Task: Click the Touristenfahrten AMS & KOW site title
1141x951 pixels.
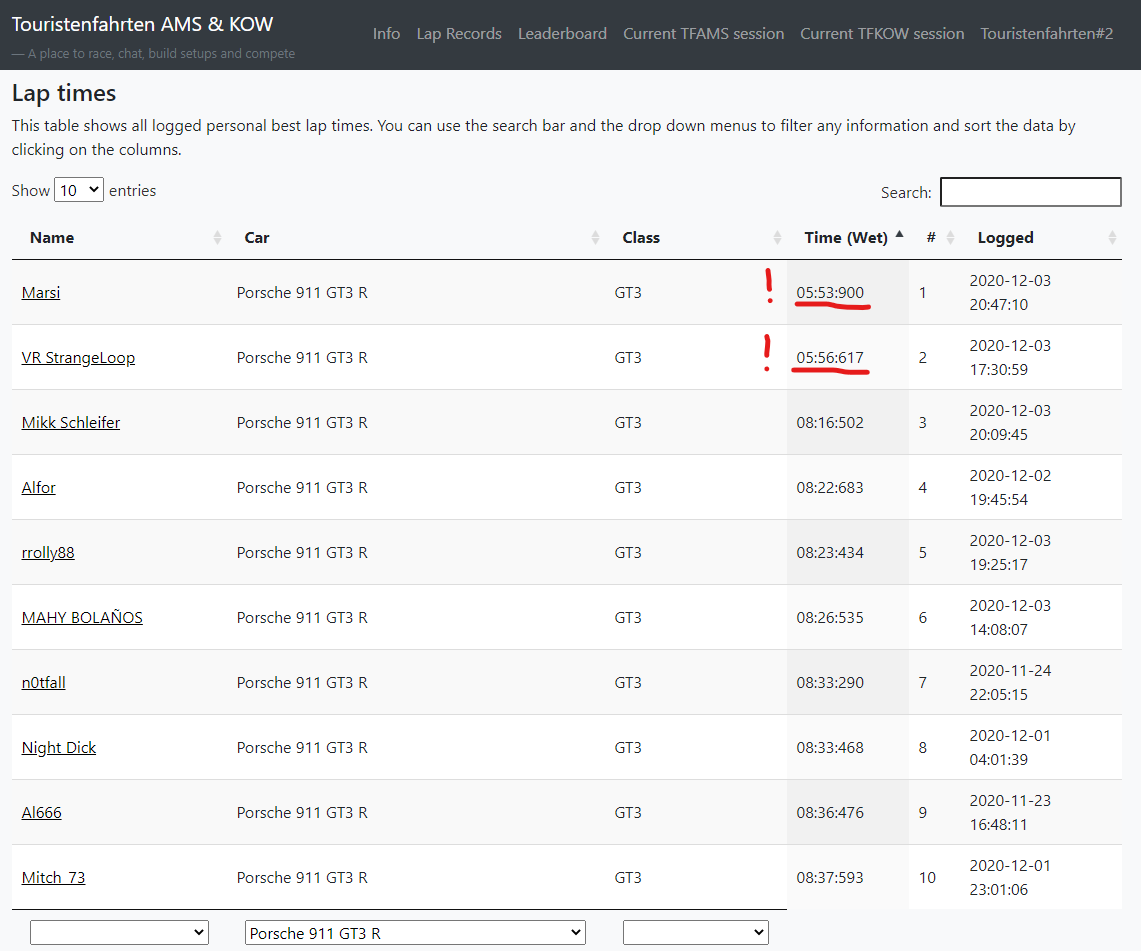Action: point(142,25)
